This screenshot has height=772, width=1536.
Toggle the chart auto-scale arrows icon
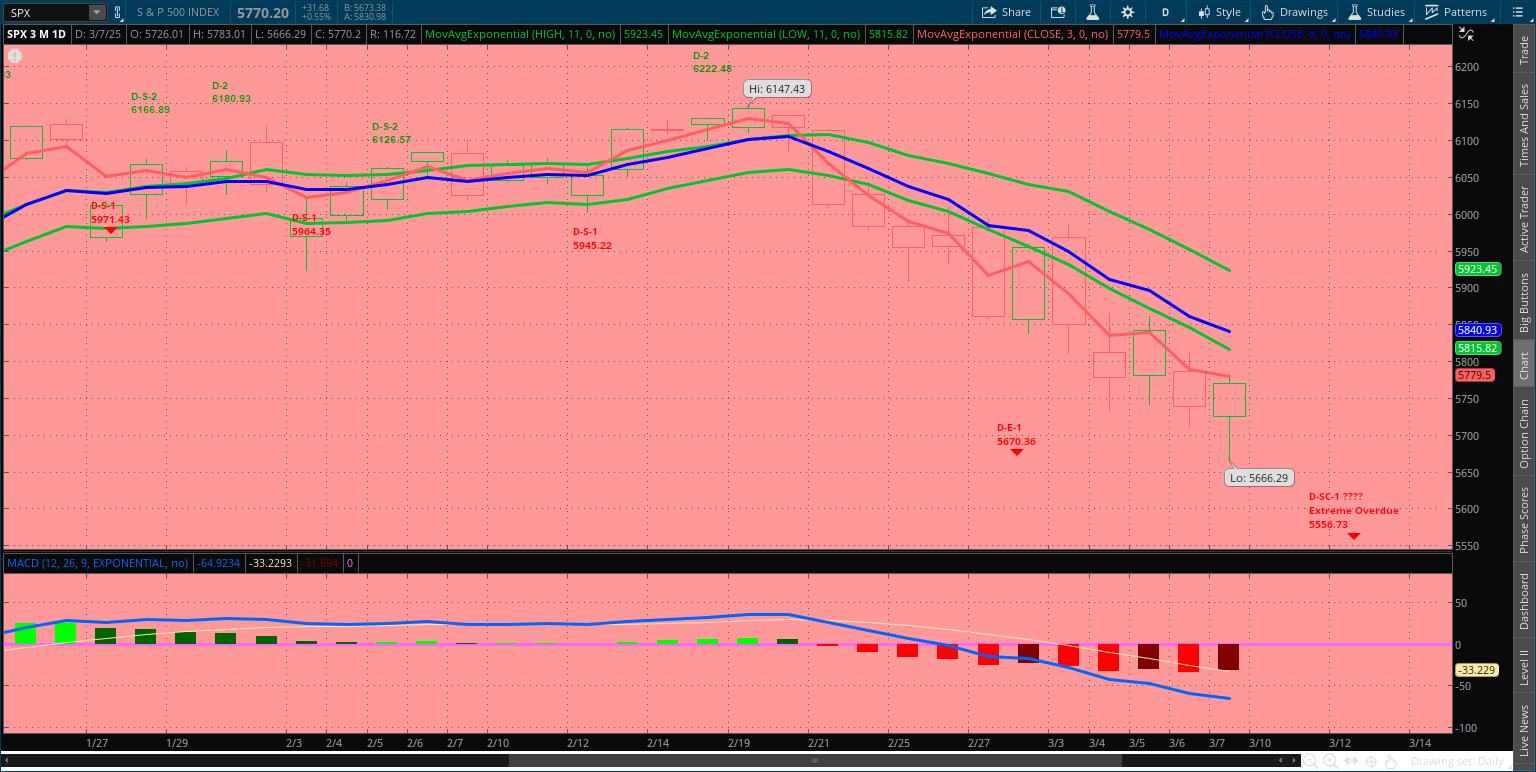(x=1466, y=33)
